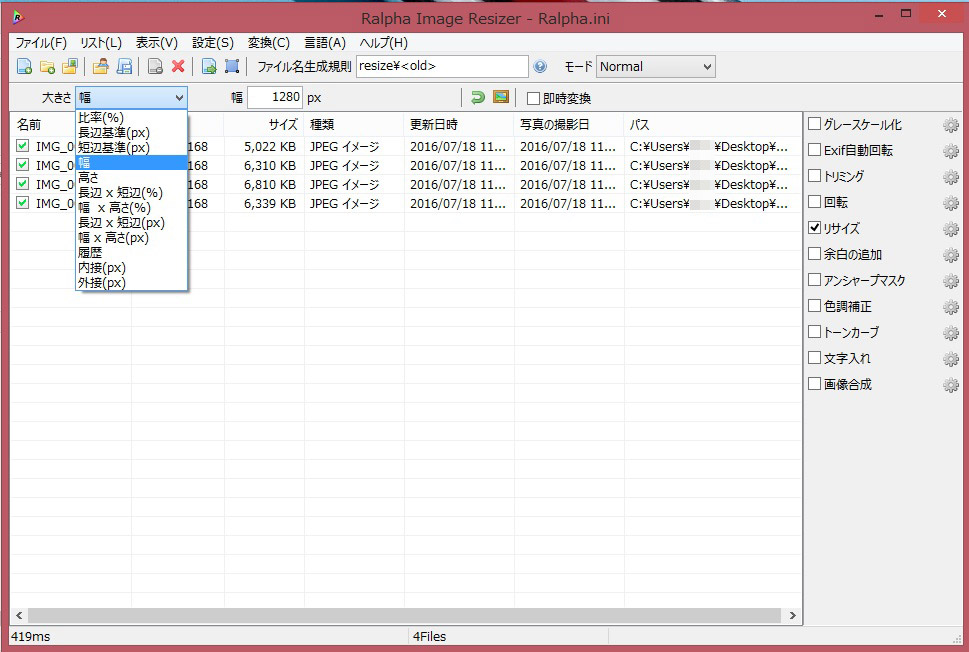Click the サイズ column header

[x=282, y=125]
